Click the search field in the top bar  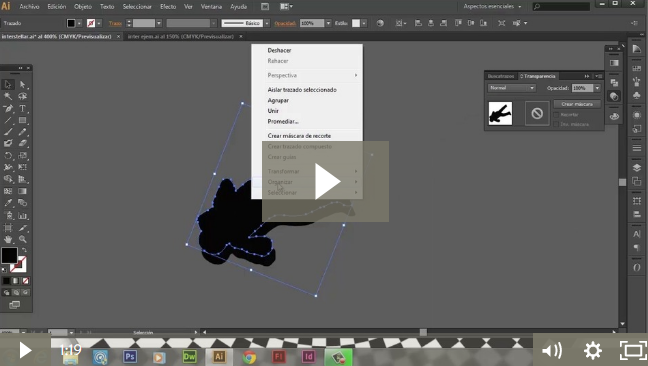point(561,7)
